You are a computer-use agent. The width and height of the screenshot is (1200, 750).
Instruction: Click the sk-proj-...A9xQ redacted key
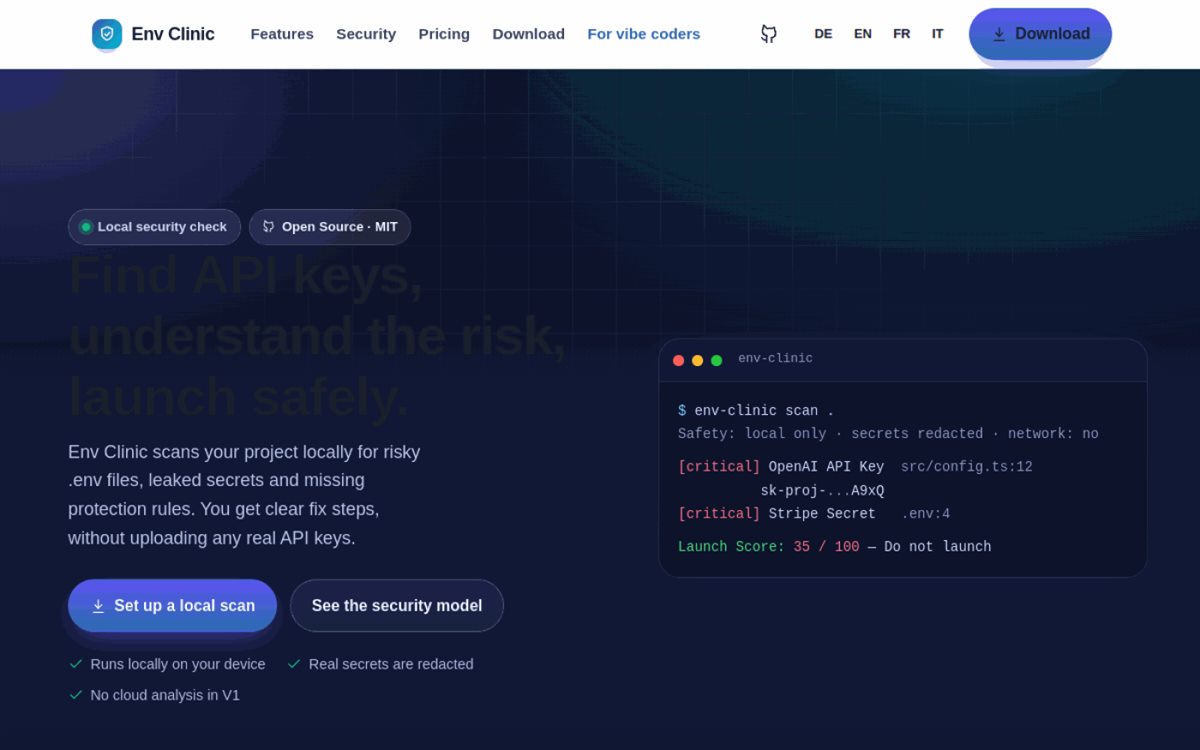tap(822, 491)
